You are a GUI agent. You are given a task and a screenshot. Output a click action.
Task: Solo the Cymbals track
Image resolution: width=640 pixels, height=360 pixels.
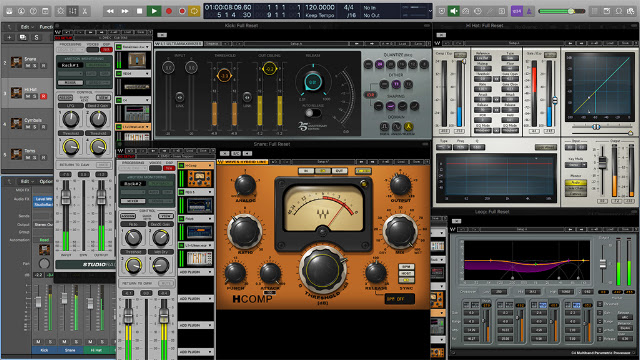click(x=35, y=127)
